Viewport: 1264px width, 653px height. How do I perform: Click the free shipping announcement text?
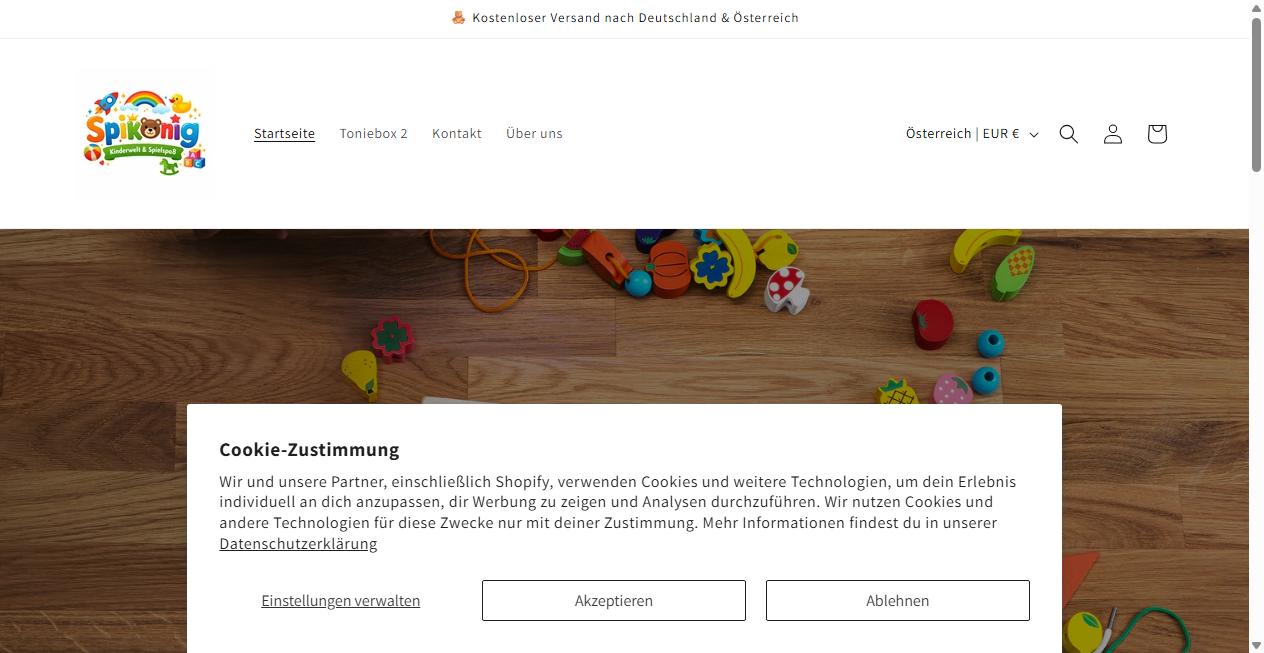634,17
